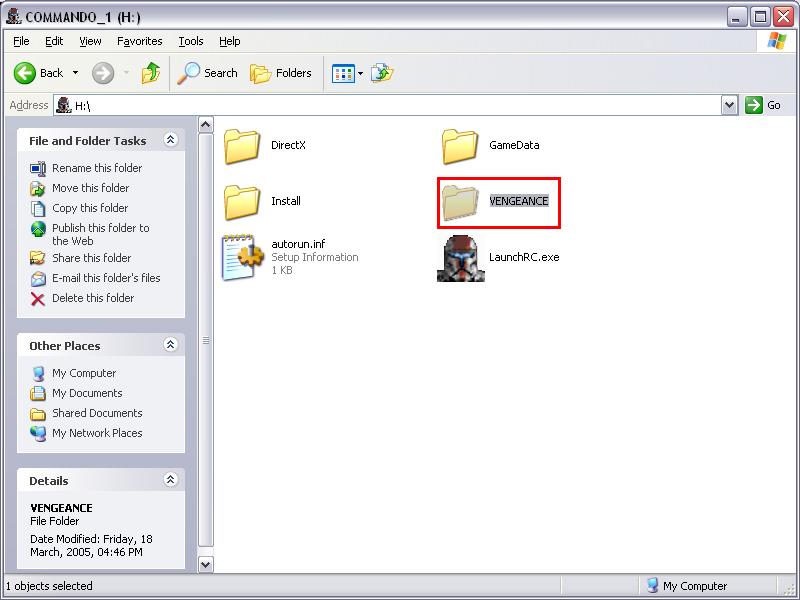Viewport: 800px width, 600px height.
Task: Select the autorun.inf file icon
Action: pos(242,258)
